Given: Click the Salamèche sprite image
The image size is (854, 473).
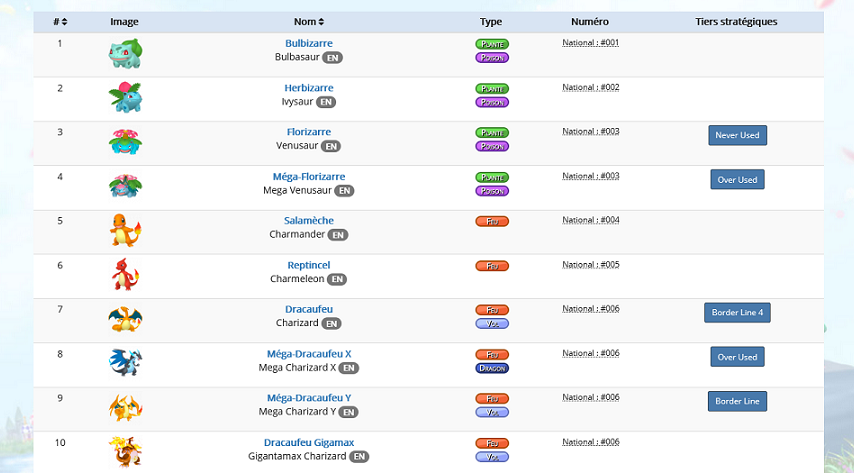Looking at the screenshot, I should click(x=125, y=231).
